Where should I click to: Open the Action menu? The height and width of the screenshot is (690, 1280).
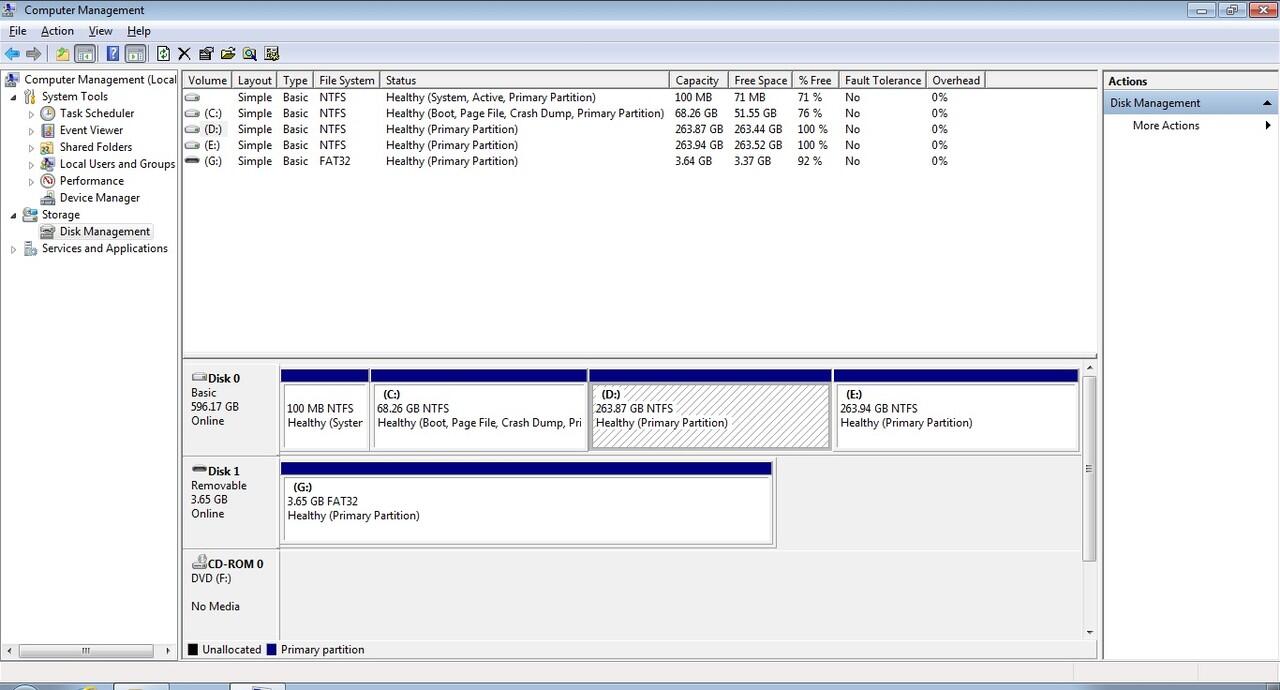click(57, 31)
